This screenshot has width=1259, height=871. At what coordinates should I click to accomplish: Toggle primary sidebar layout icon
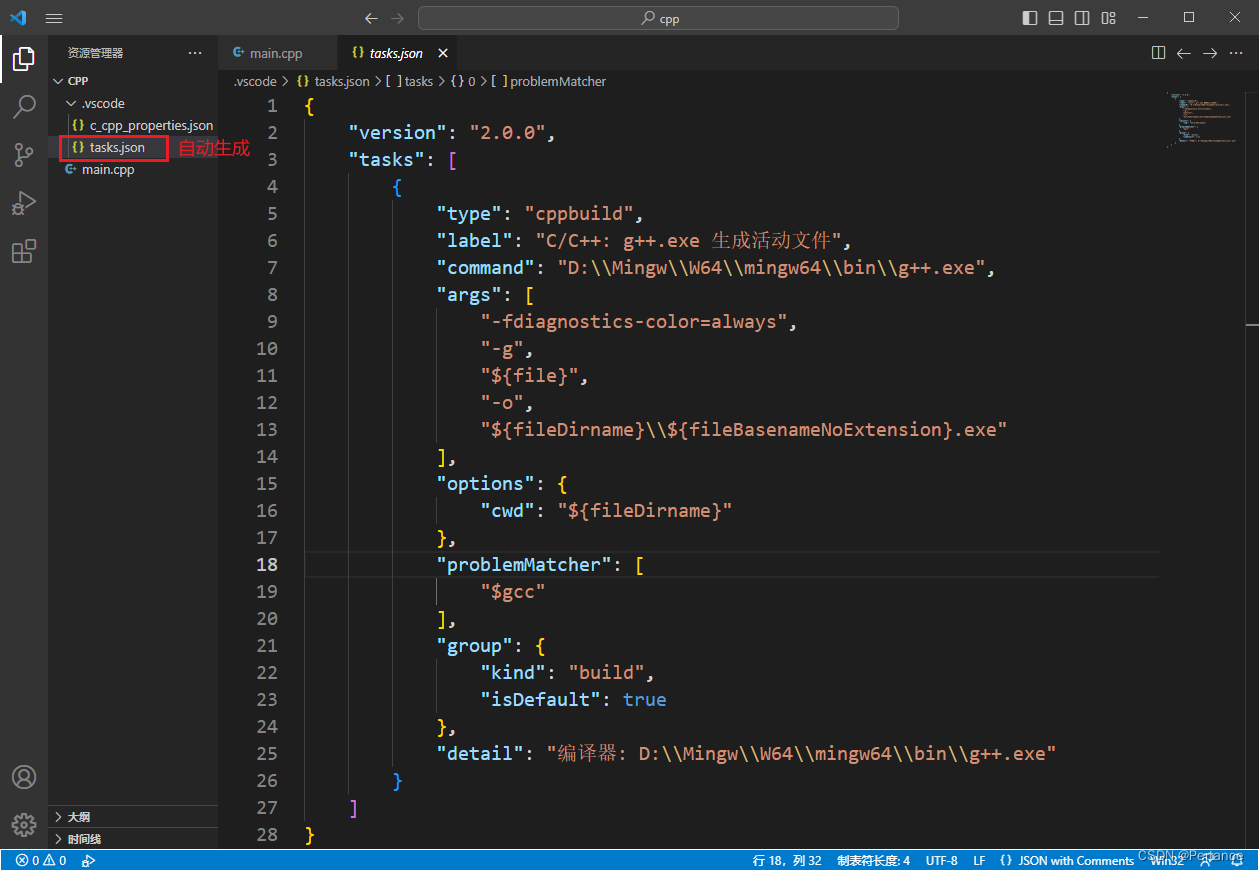[1030, 18]
